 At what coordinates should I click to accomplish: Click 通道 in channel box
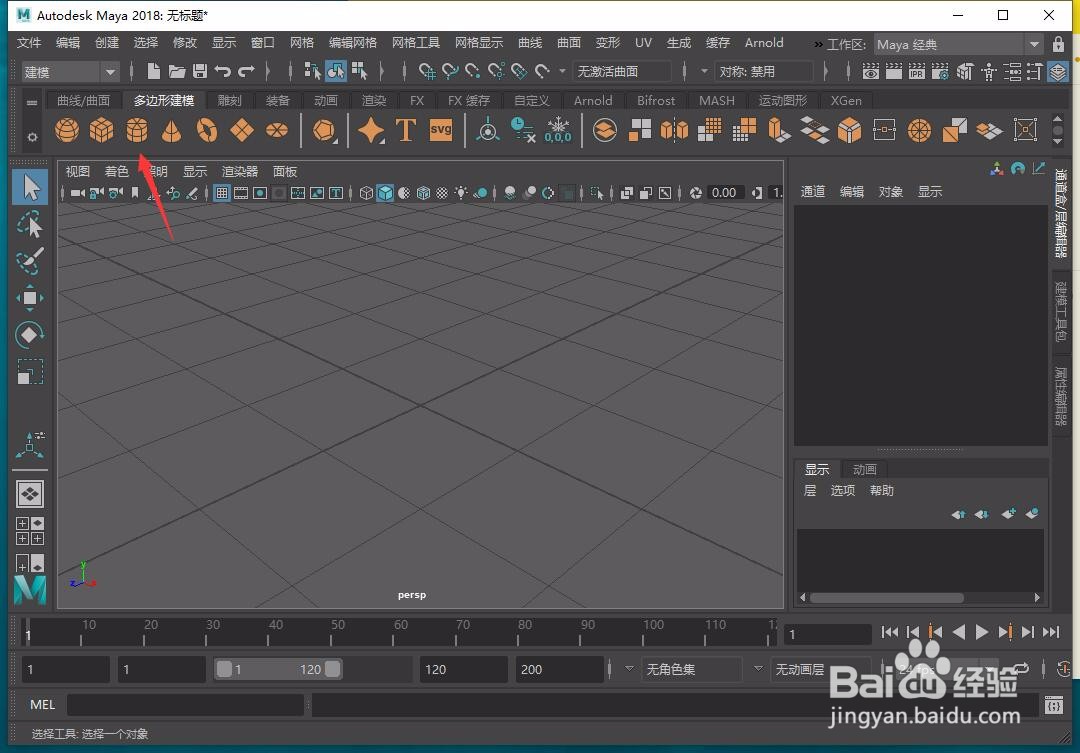coord(813,192)
